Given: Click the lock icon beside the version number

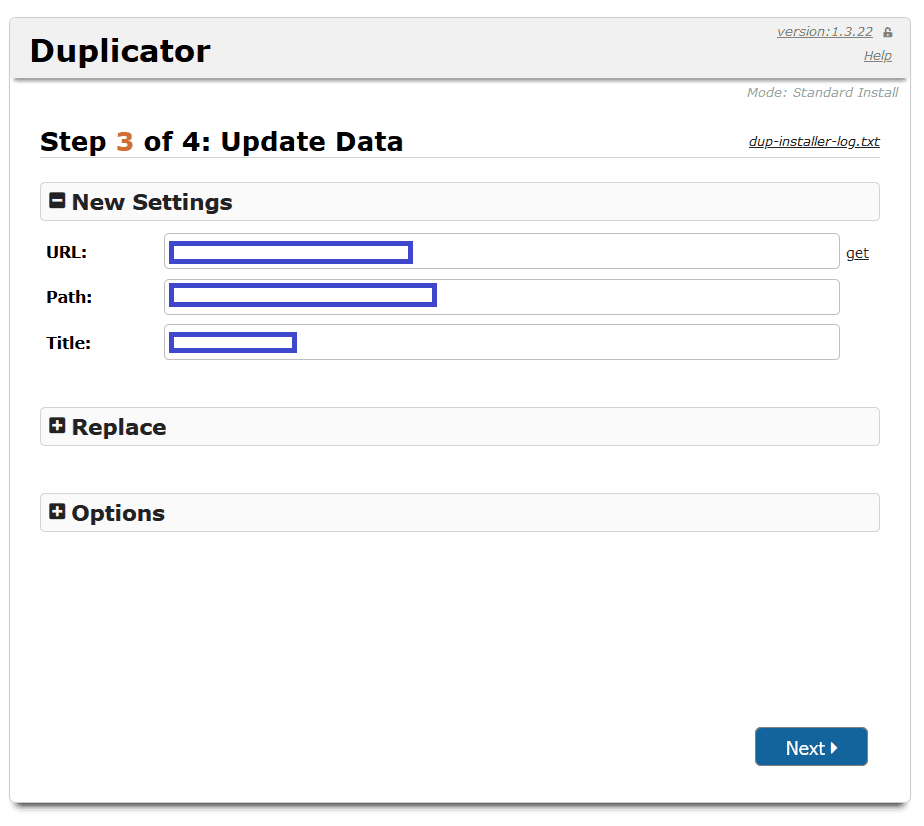Looking at the screenshot, I should (888, 33).
